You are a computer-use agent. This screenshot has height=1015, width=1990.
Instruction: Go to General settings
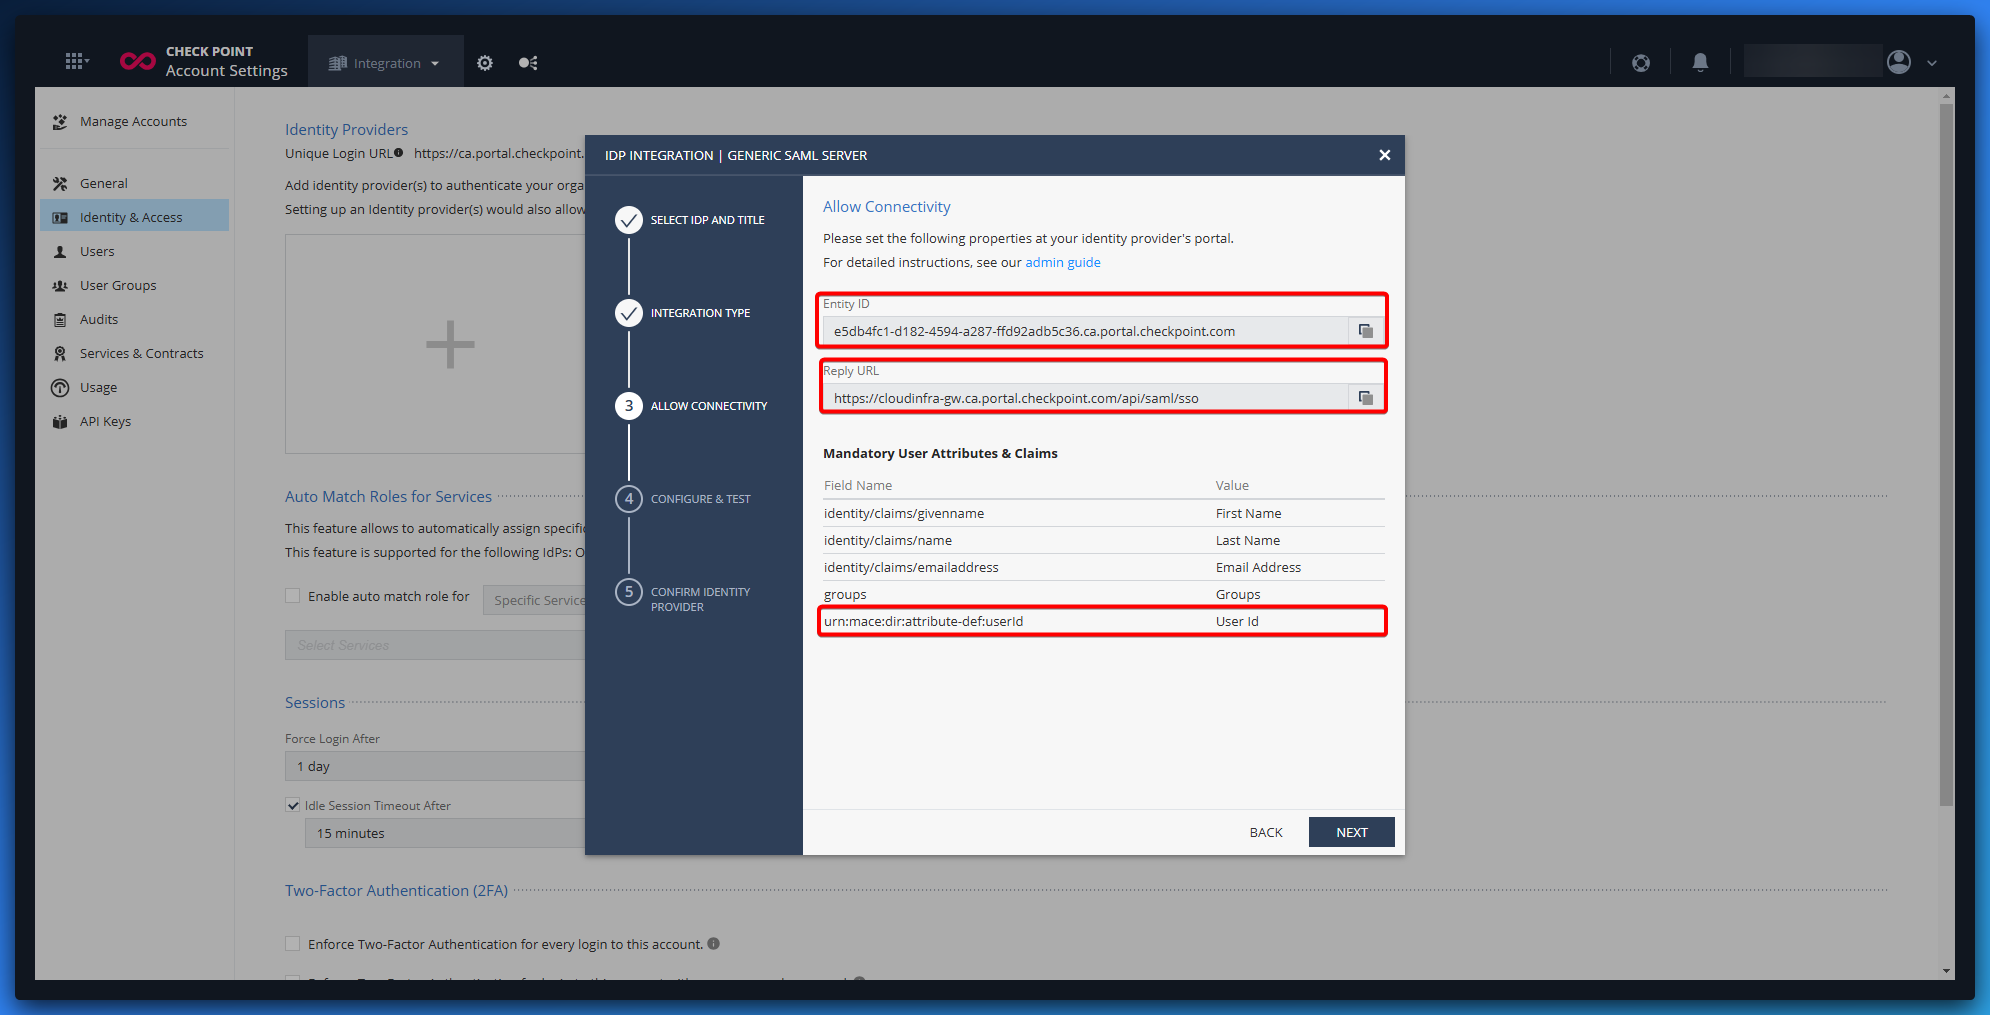click(134, 184)
